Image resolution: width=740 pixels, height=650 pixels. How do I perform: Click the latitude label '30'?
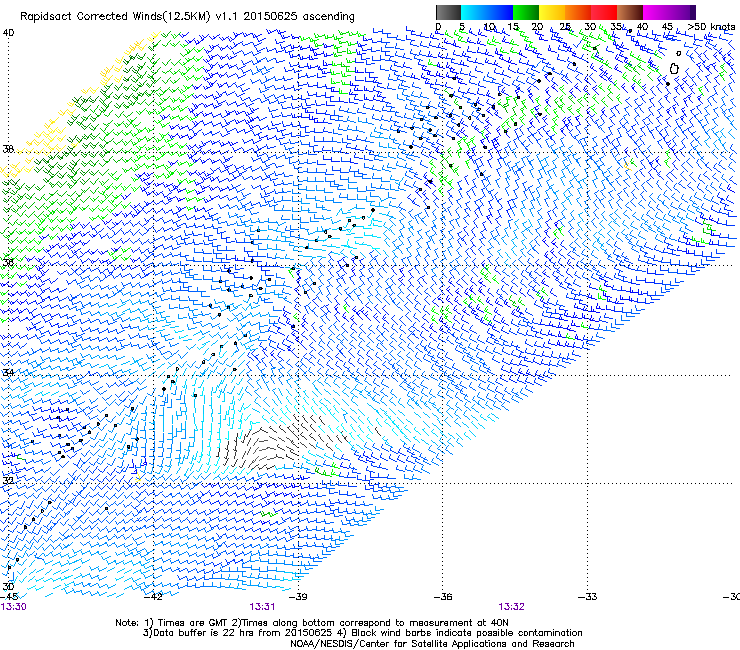point(8,587)
